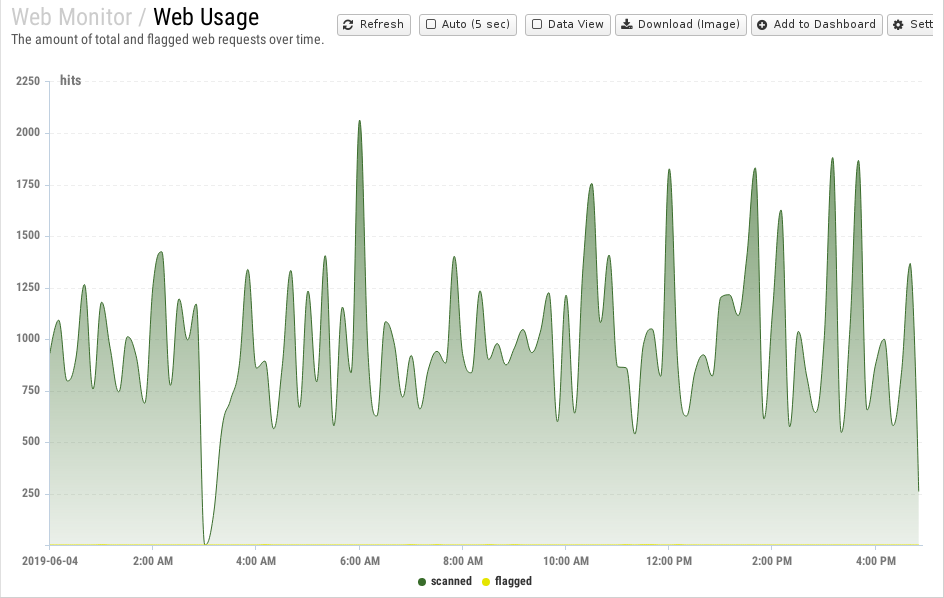Click the 8:00 AM axis label
Viewport: 944px width, 598px height.
(x=462, y=561)
